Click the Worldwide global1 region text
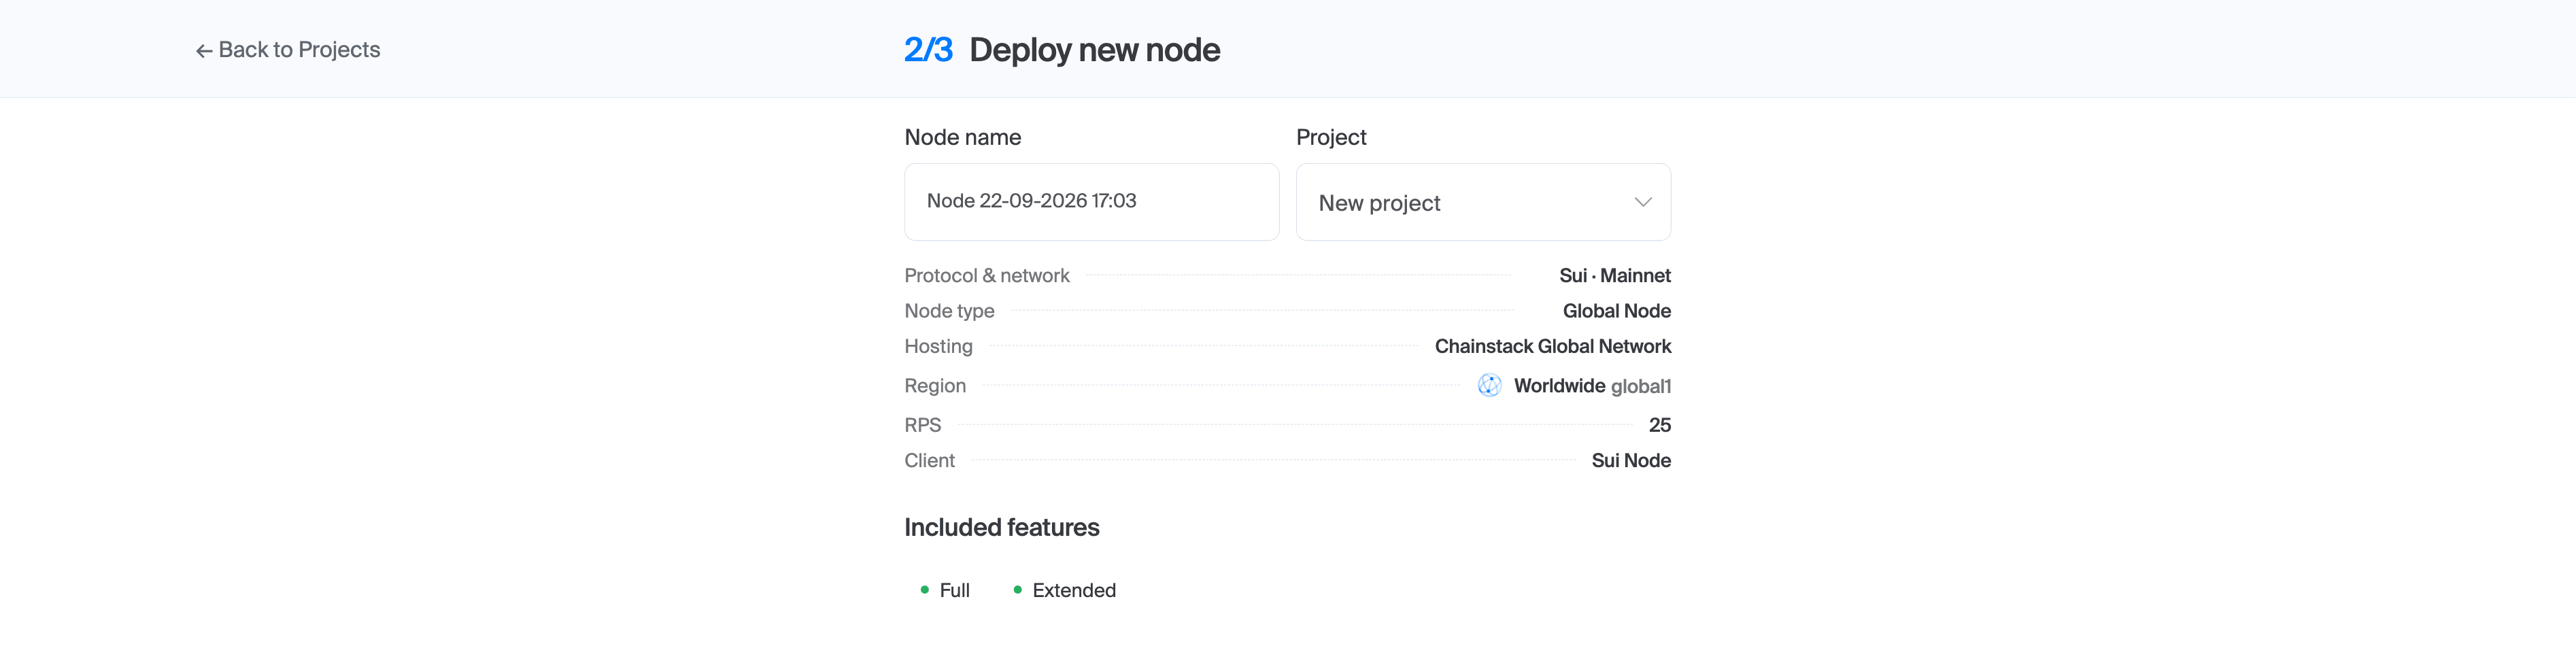Screen dimensions: 2576x646 (1592, 386)
